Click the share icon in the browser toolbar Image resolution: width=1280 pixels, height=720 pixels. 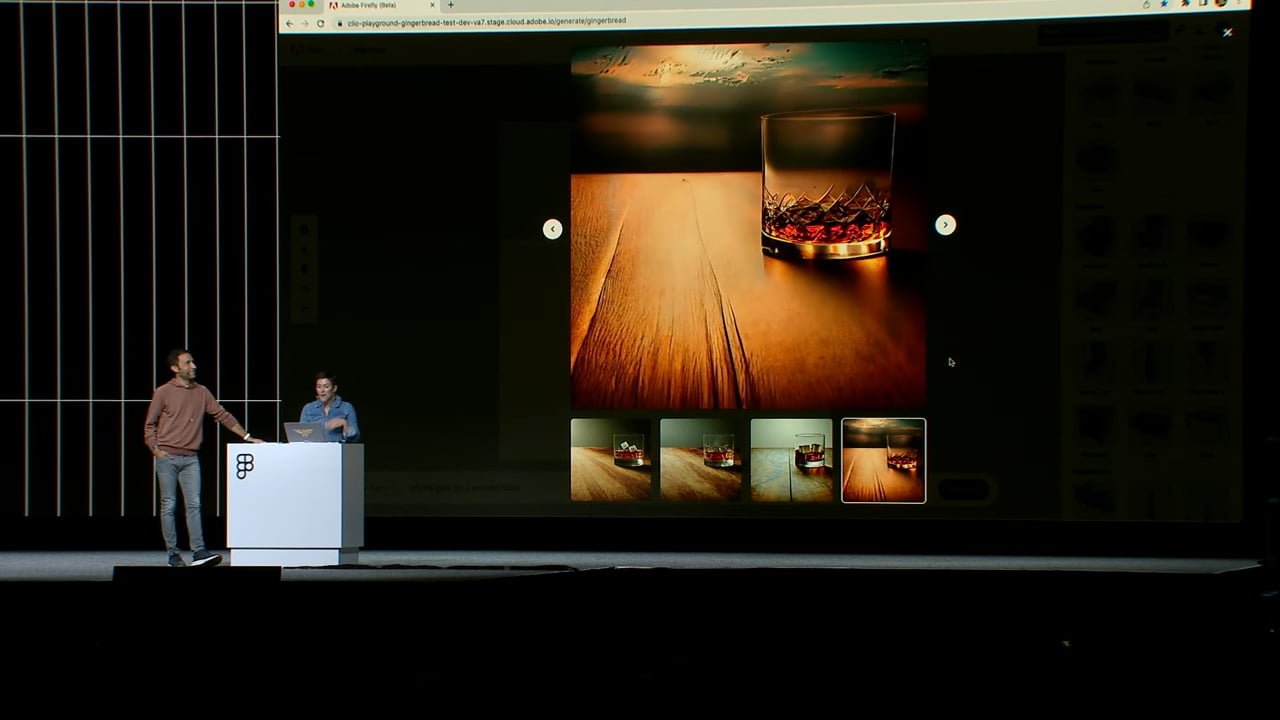tap(1146, 5)
